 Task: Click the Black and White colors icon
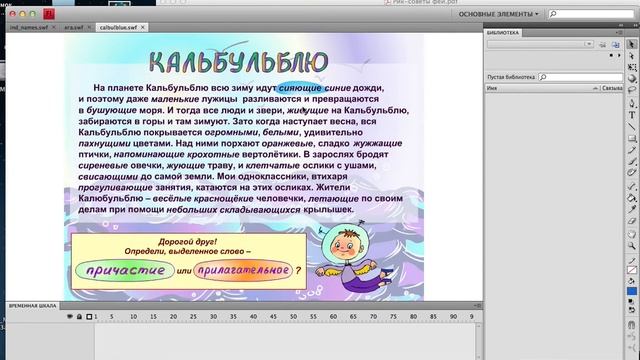tap(631, 302)
